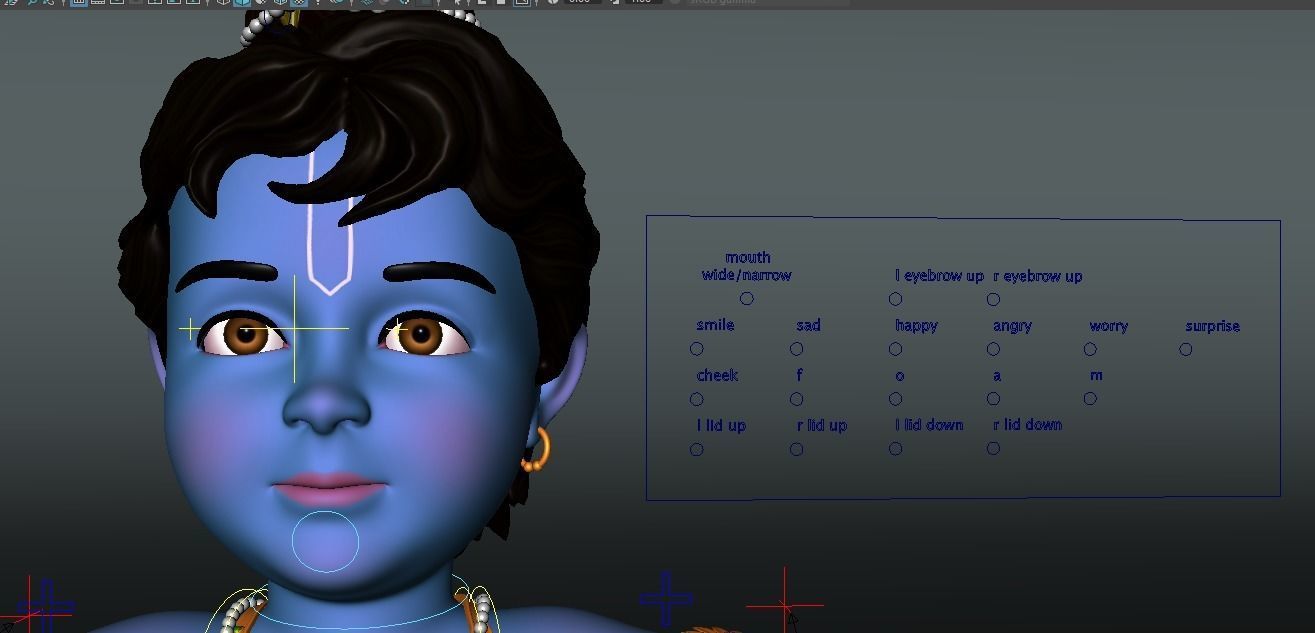
Task: Select the l lid up control circle
Action: (x=696, y=449)
